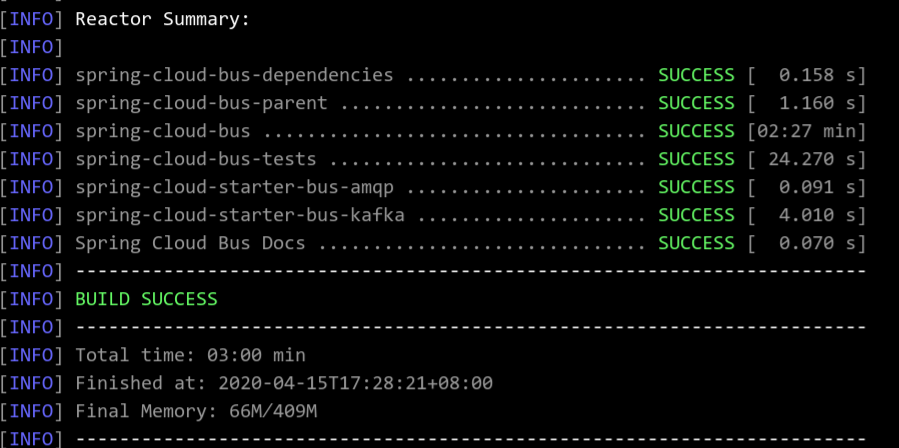The image size is (899, 448).
Task: Click the INFO tag before Reactor Summary
Action: pos(31,20)
